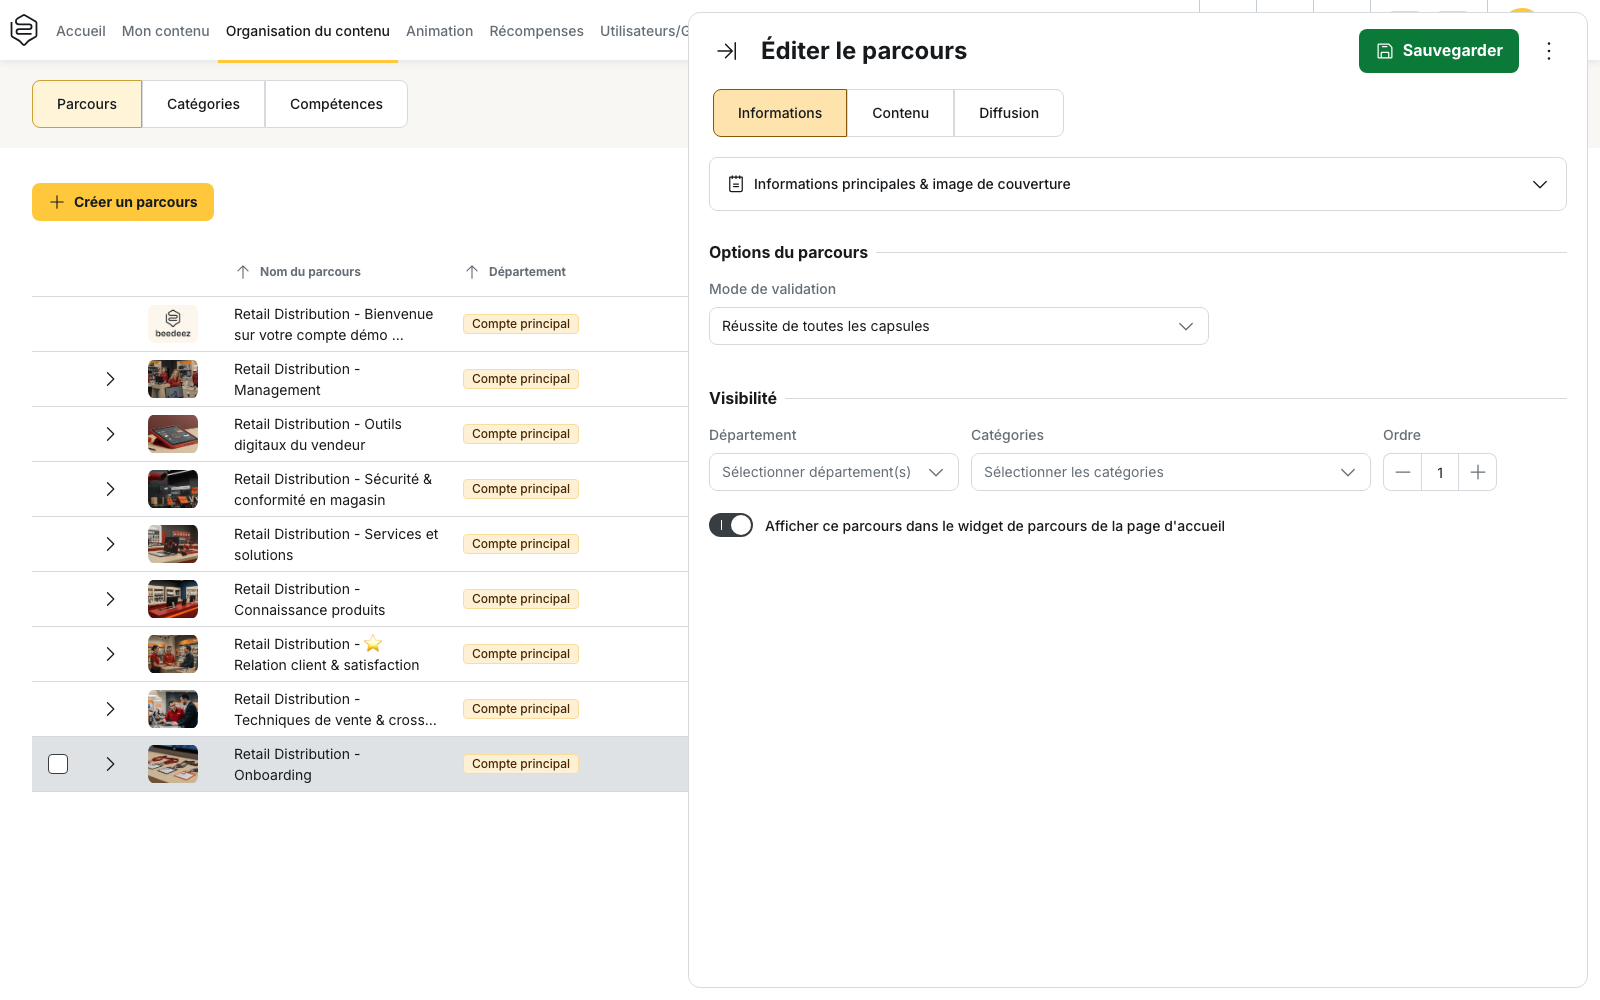Switch to the Contenu tab
The image size is (1600, 1000).
pos(900,113)
